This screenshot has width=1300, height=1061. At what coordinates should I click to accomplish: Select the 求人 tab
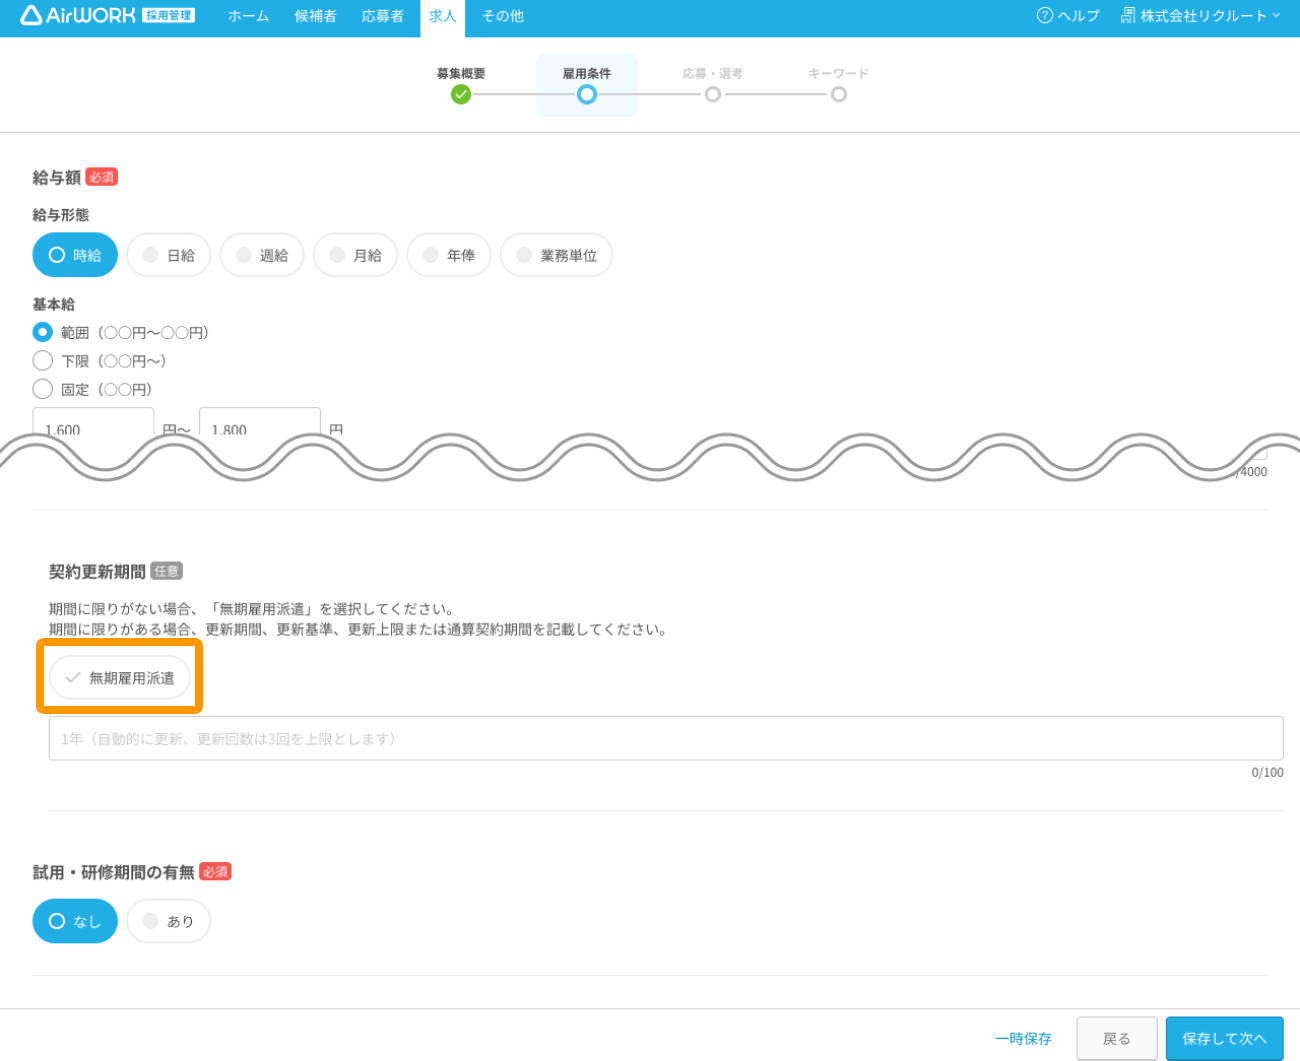pos(442,17)
